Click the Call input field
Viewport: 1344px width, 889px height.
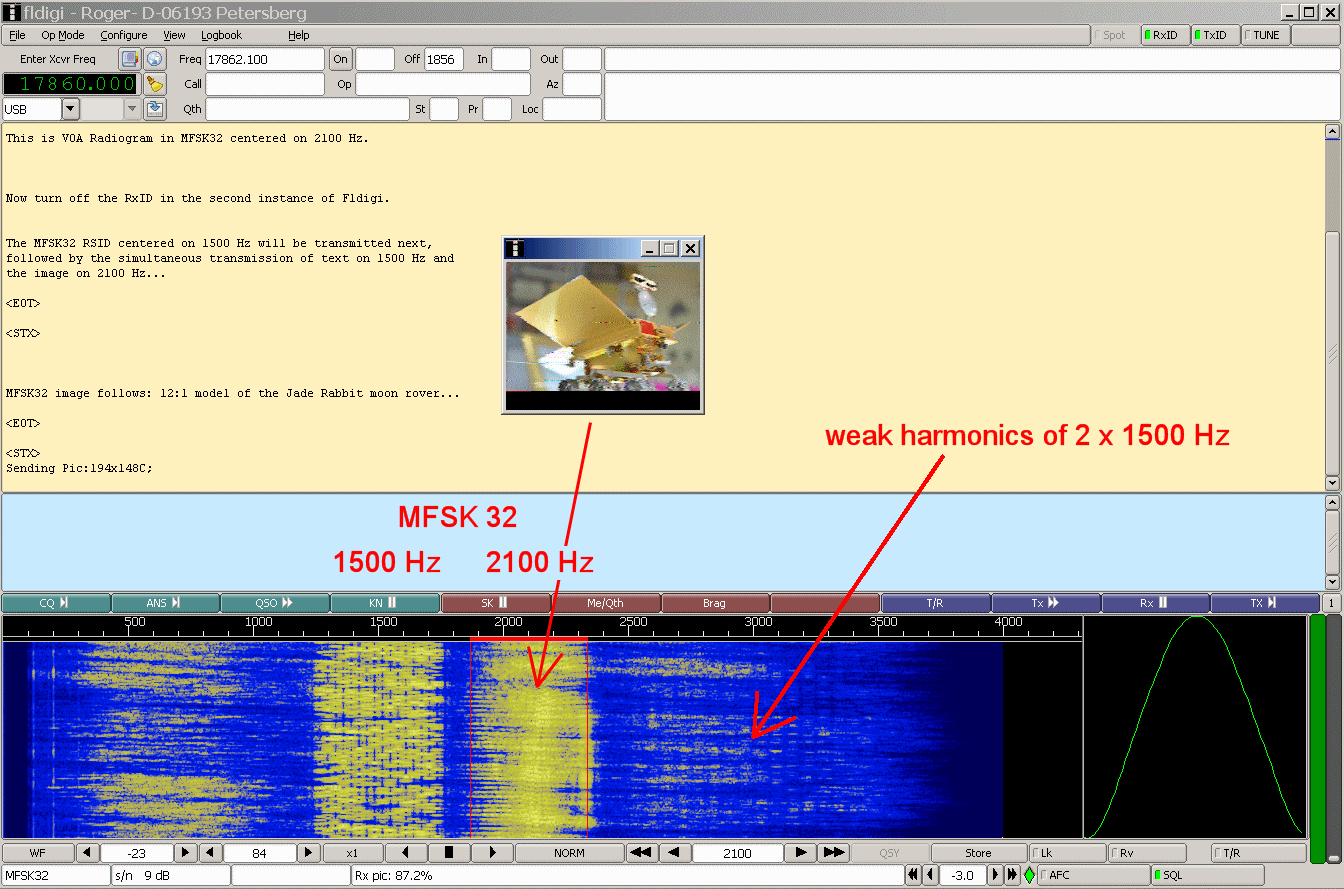click(265, 84)
